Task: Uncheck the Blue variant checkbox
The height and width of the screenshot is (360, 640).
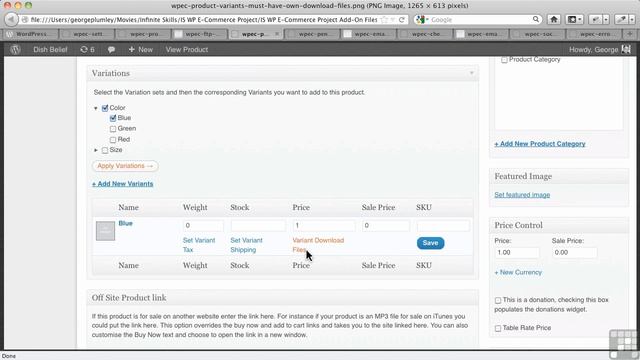Action: tap(113, 118)
